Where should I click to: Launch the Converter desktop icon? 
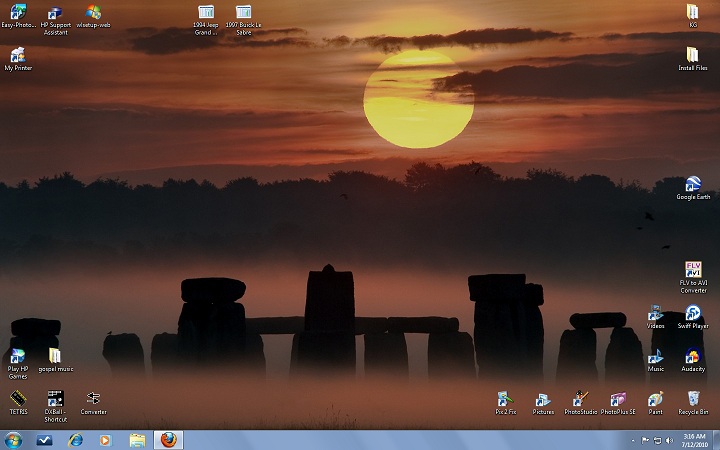pos(93,403)
